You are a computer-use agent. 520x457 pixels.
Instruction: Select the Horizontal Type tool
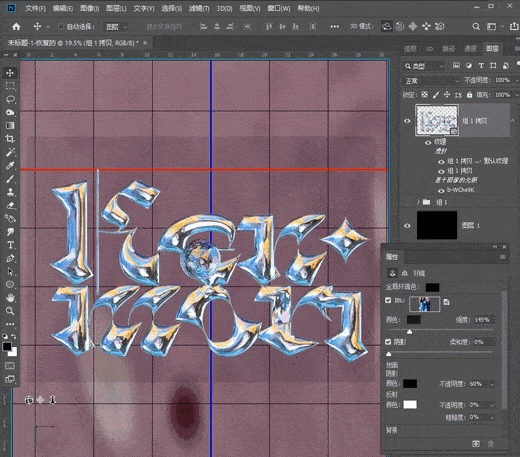tap(10, 245)
